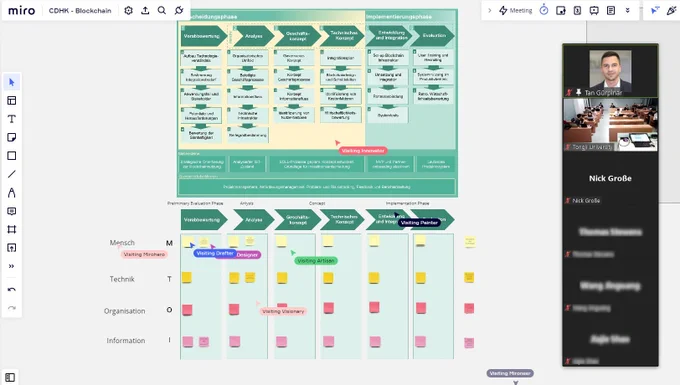Image resolution: width=680 pixels, height=385 pixels.
Task: Select the Upload tool in left toolbar
Action: [x=12, y=248]
